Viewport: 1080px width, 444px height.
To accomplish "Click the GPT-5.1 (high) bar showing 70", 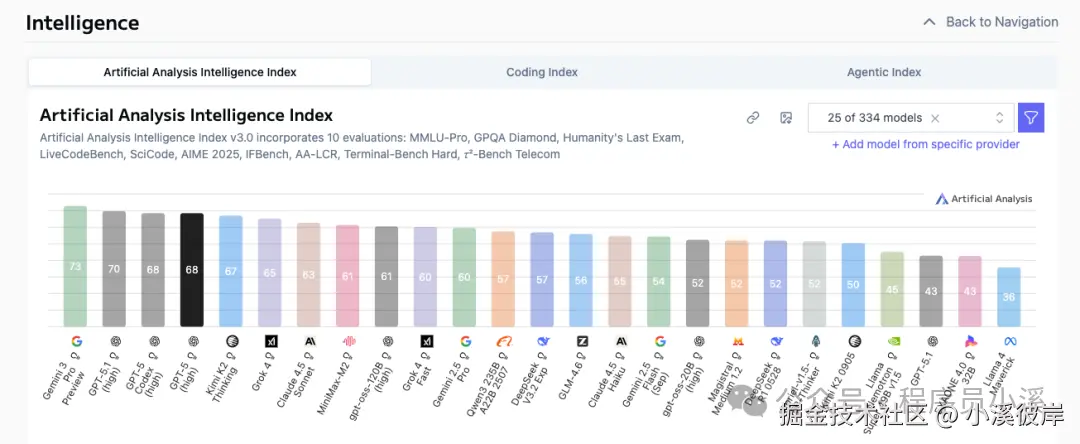I will 114,269.
